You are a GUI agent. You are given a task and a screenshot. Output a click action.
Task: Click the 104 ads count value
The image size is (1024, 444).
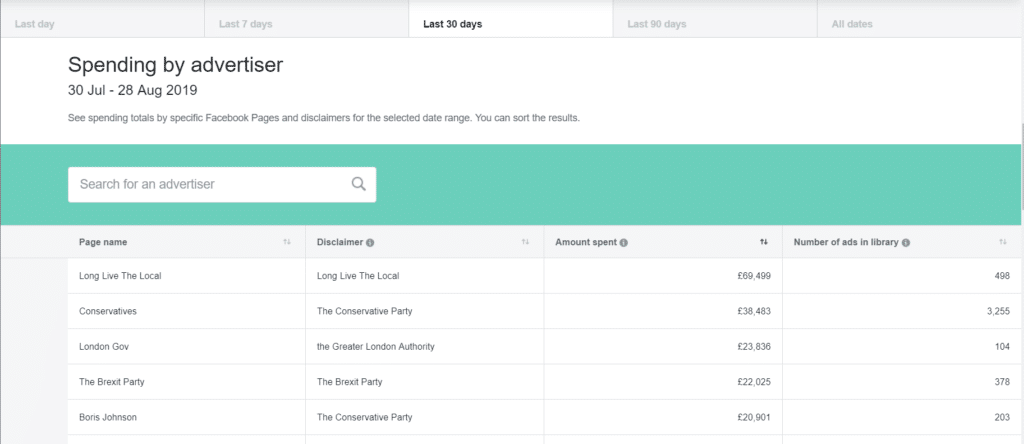(1002, 347)
